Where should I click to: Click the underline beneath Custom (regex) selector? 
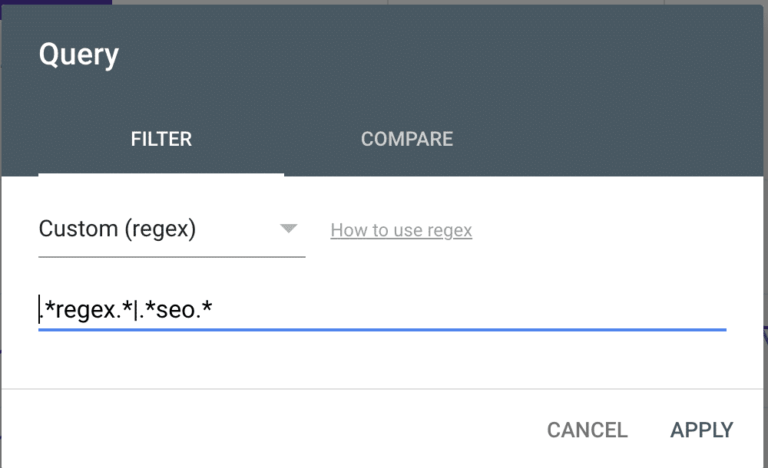coord(171,257)
